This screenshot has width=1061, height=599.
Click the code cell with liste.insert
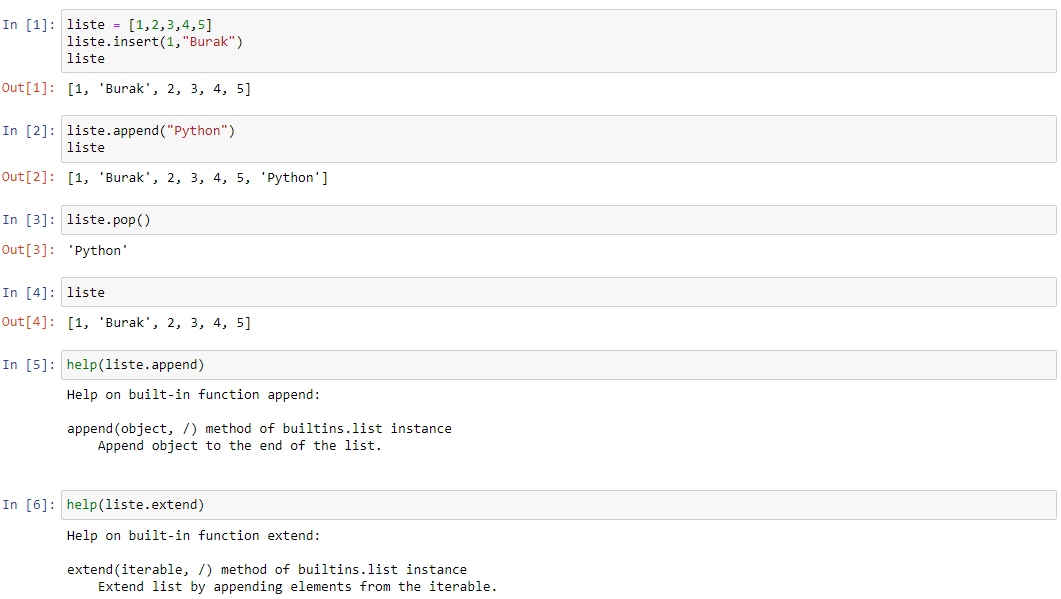558,41
